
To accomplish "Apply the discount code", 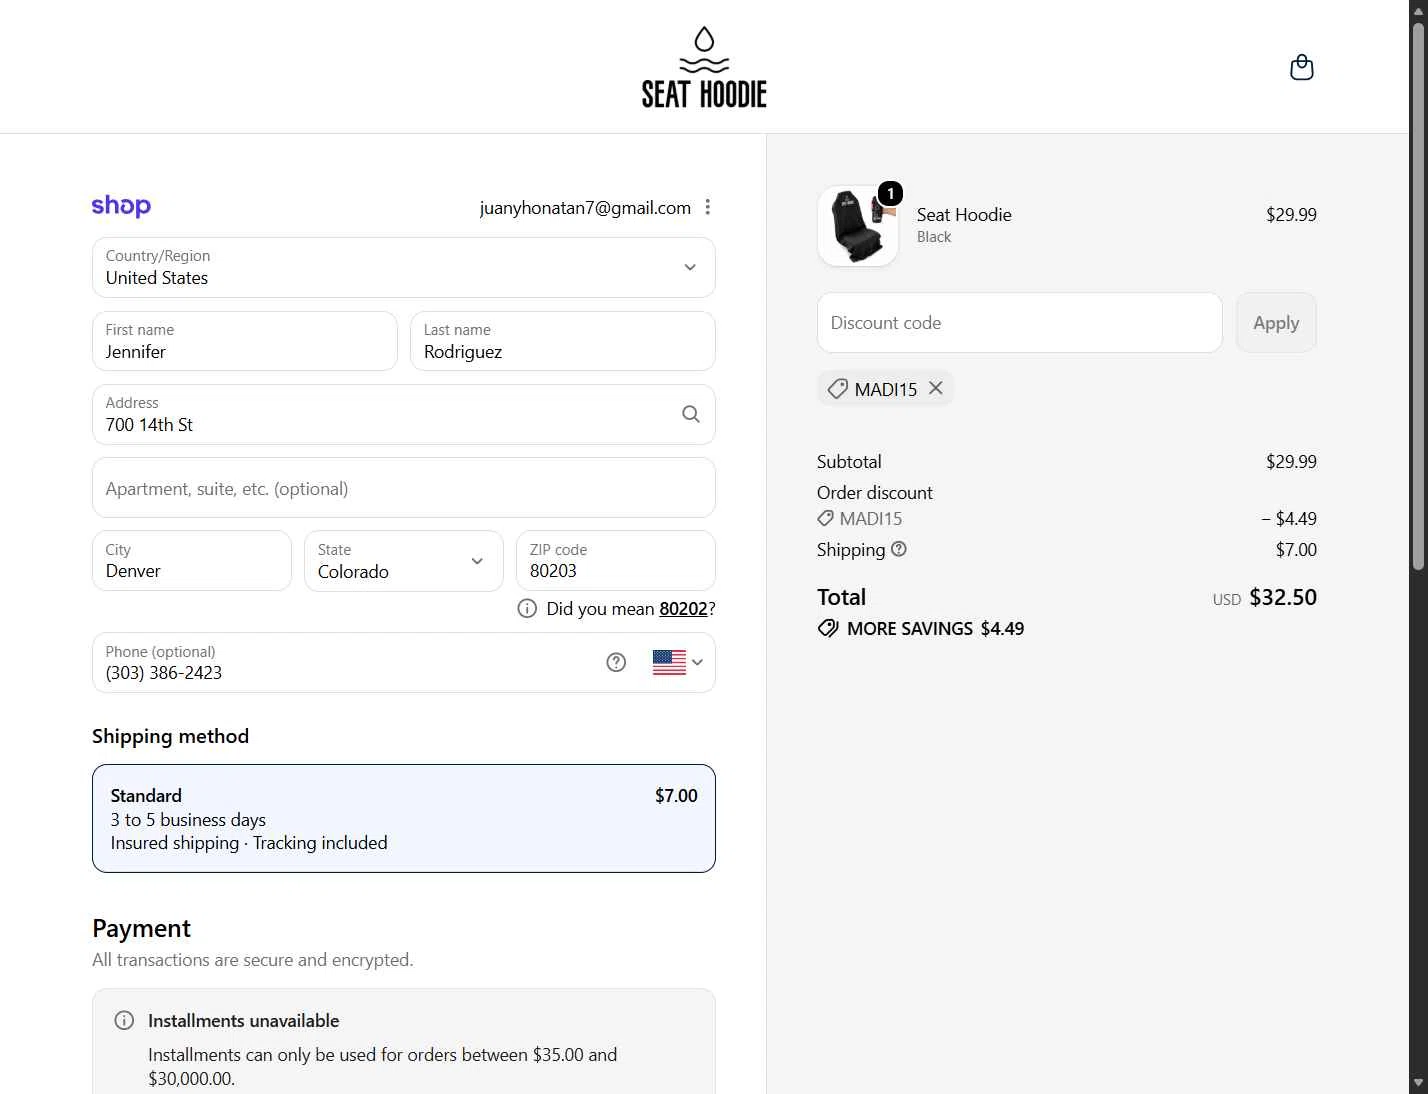I will [1276, 322].
